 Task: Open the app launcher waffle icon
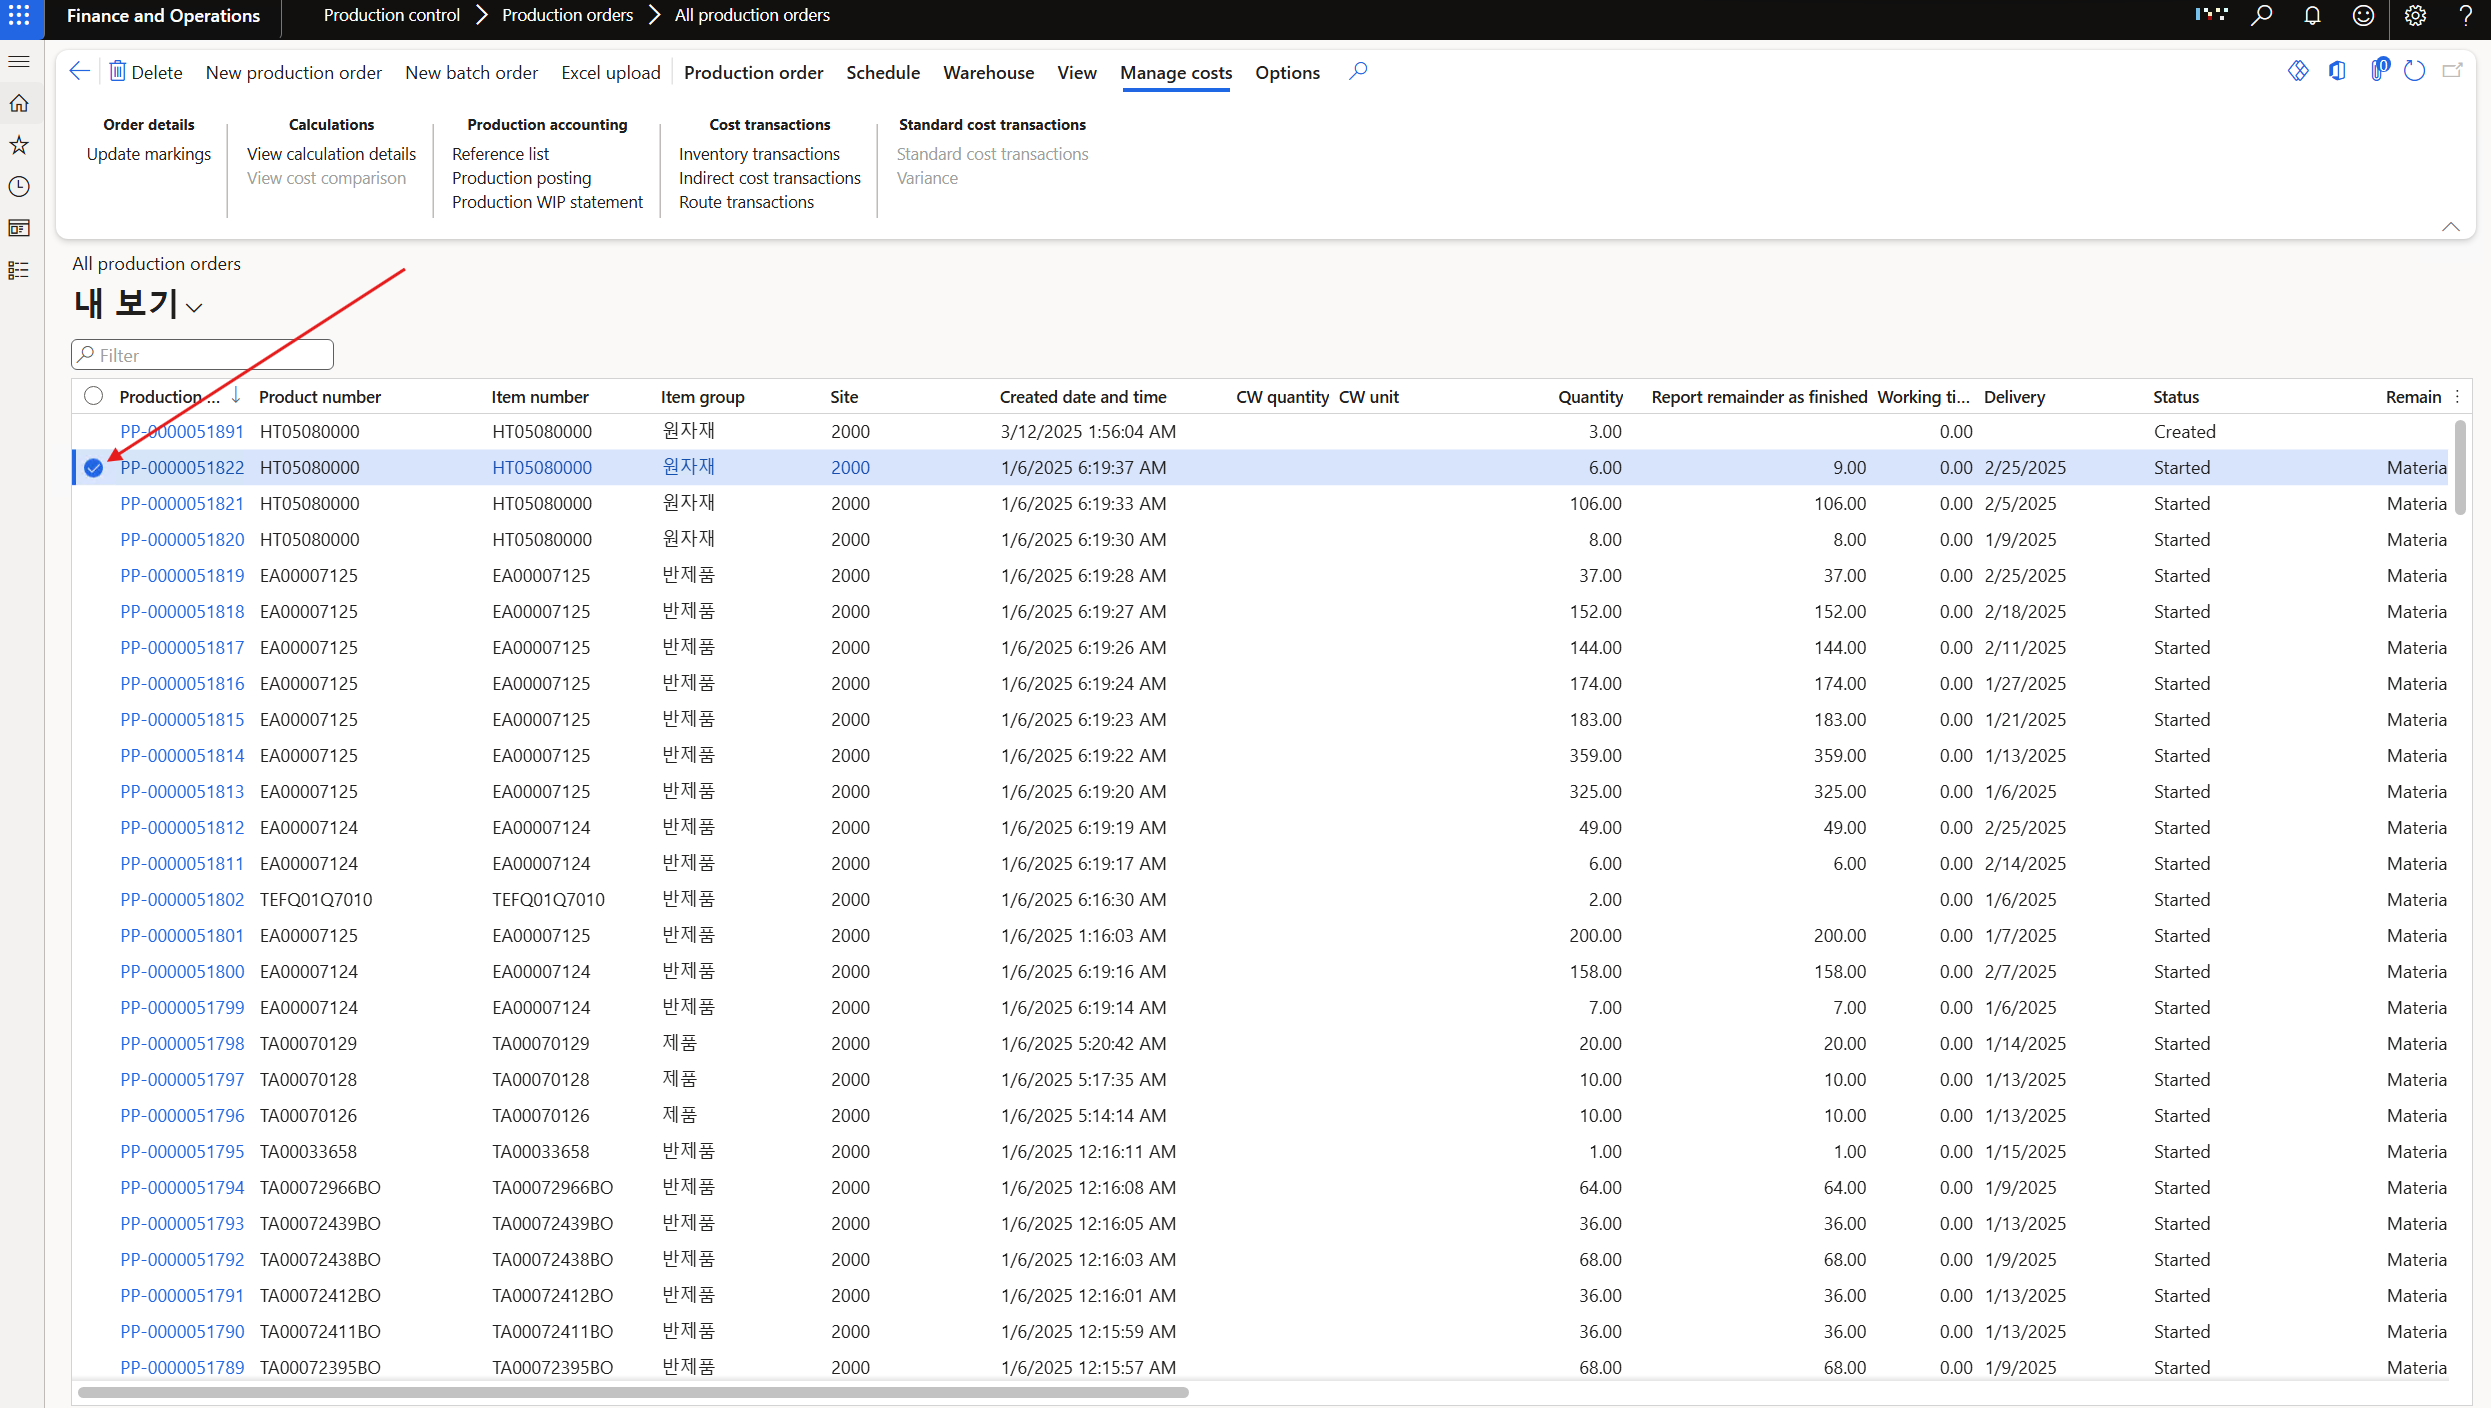point(19,16)
